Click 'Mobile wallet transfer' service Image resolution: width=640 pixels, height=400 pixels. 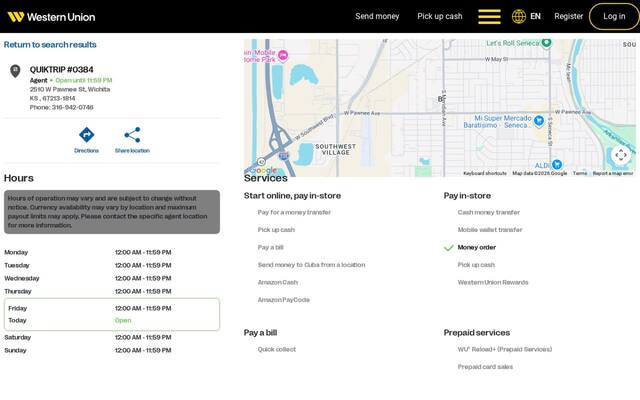[490, 230]
